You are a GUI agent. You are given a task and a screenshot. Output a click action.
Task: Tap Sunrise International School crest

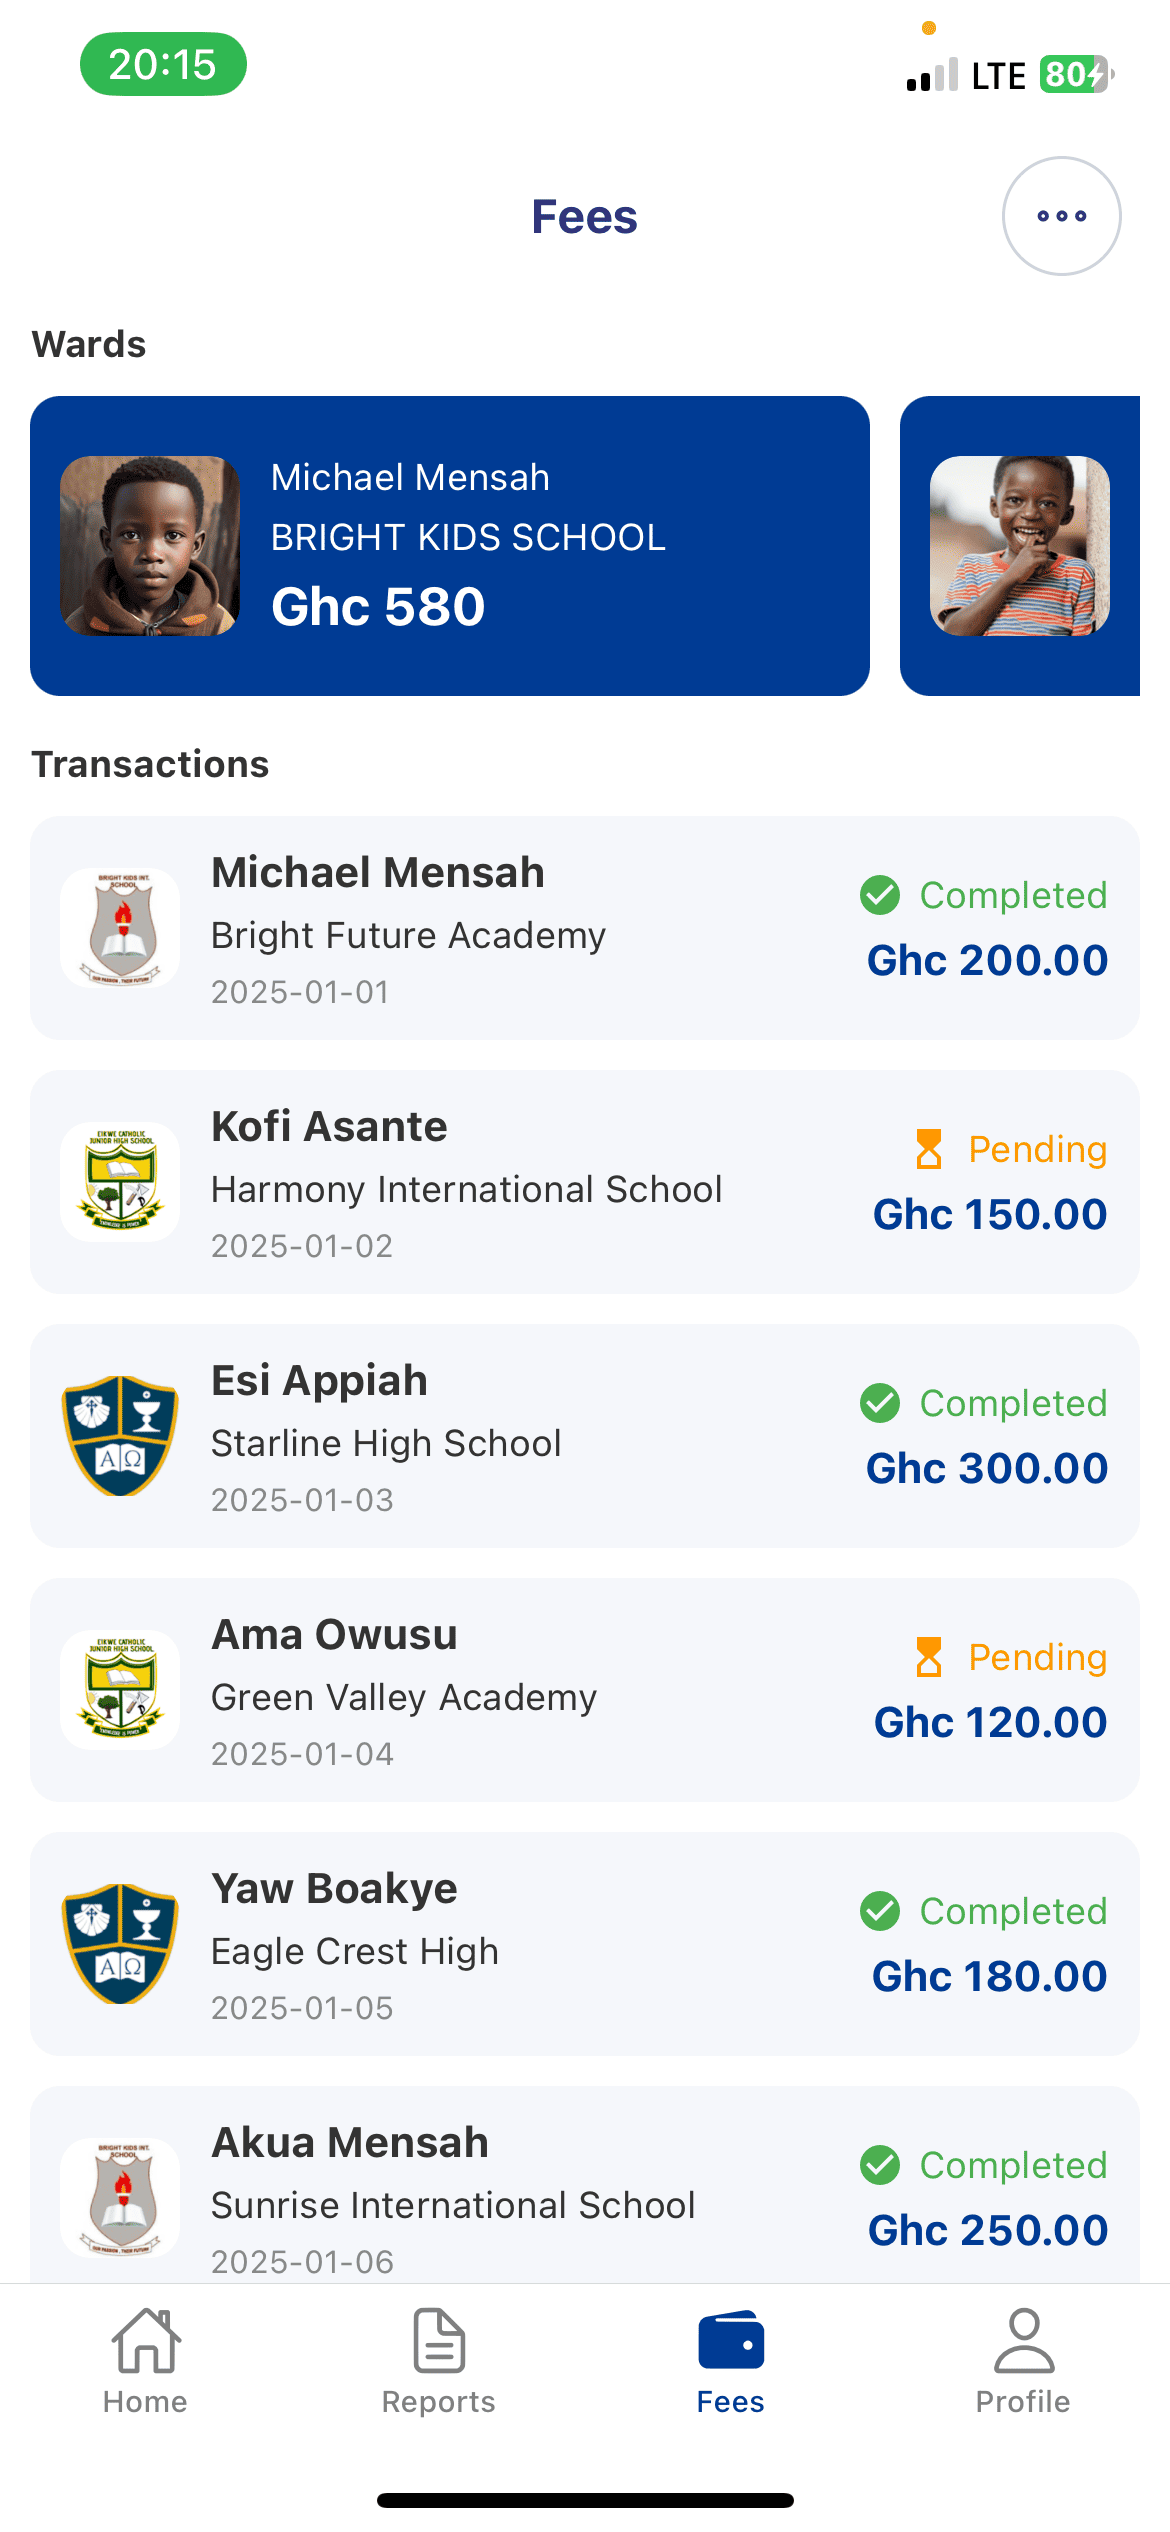(x=120, y=2198)
